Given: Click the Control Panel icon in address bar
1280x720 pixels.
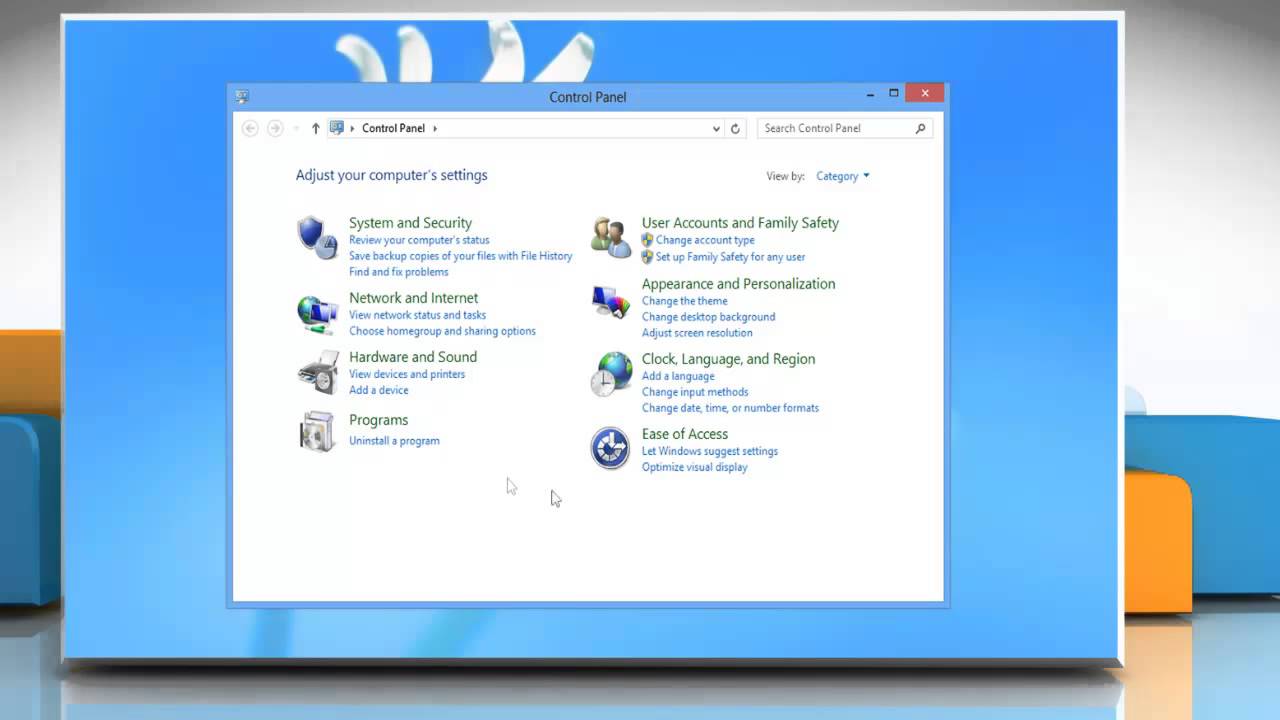Looking at the screenshot, I should click(x=337, y=128).
